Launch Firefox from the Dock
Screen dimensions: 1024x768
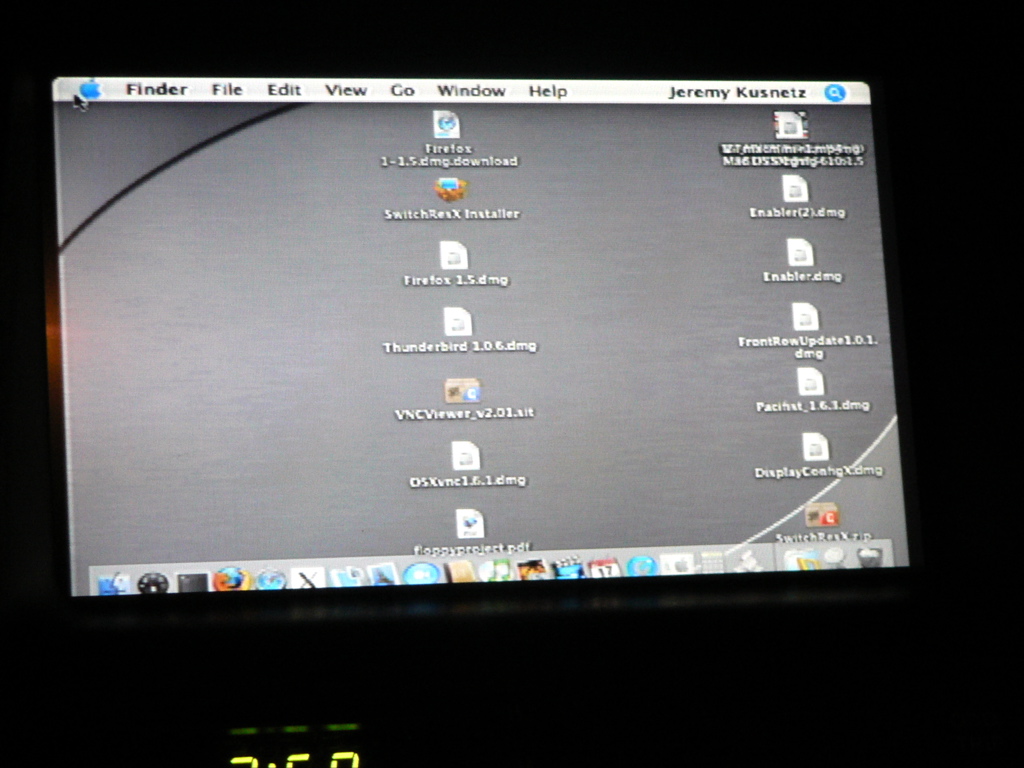(231, 580)
